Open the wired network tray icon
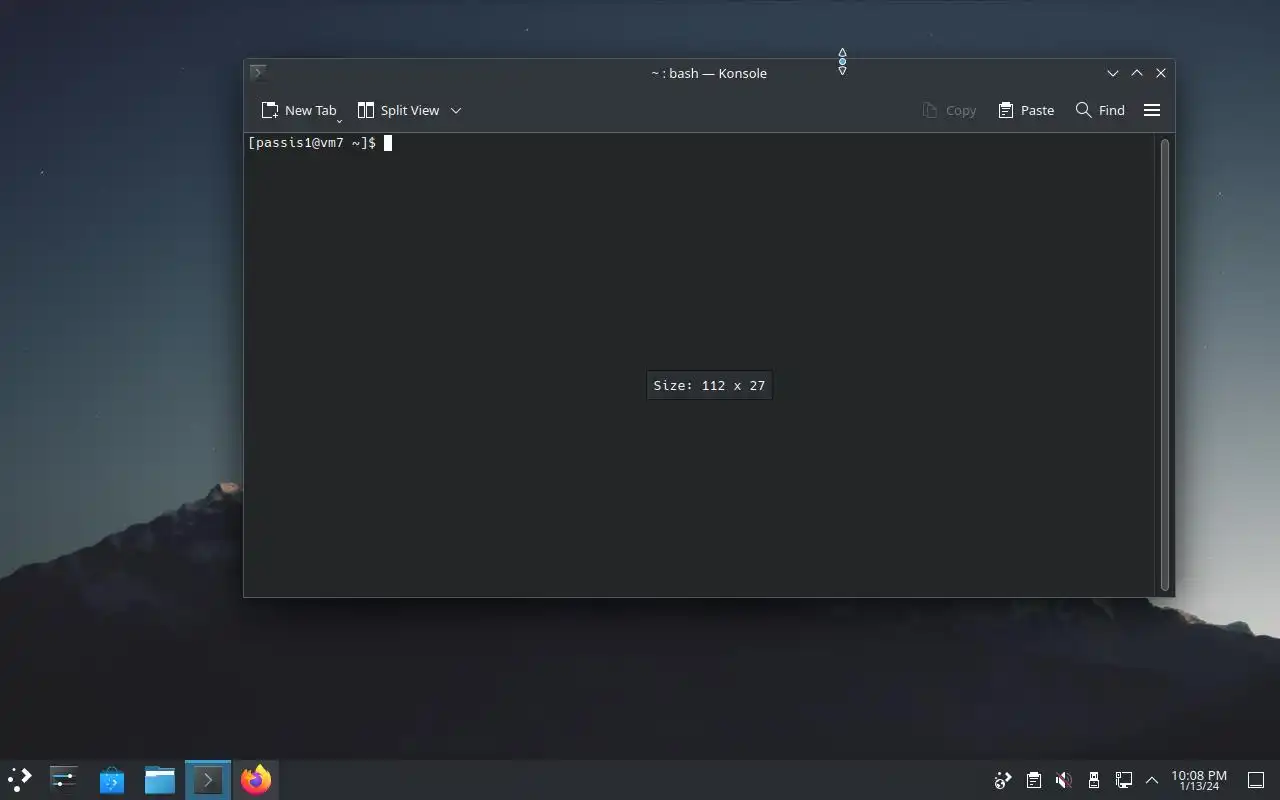Viewport: 1280px width, 800px height. click(x=1124, y=780)
